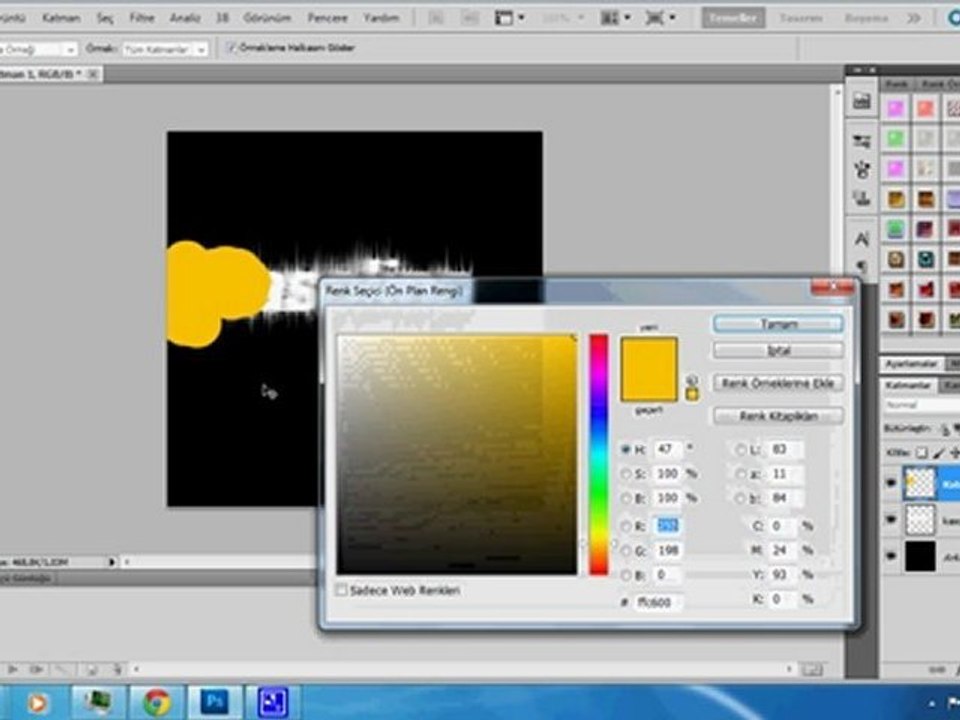Viewport: 960px width, 720px height.
Task: Open the Katman menu
Action: click(x=61, y=18)
